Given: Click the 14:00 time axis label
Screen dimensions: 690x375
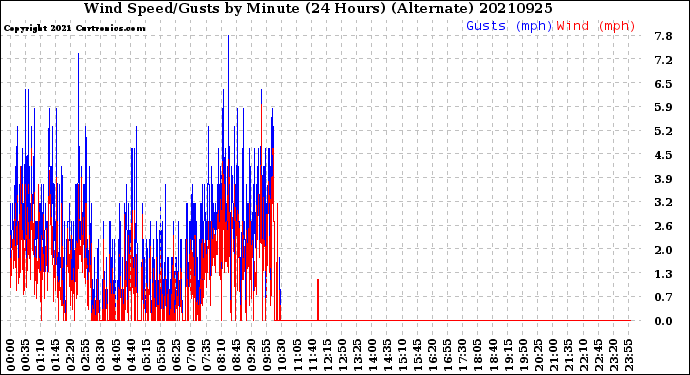Looking at the screenshot, I should 372,355.
